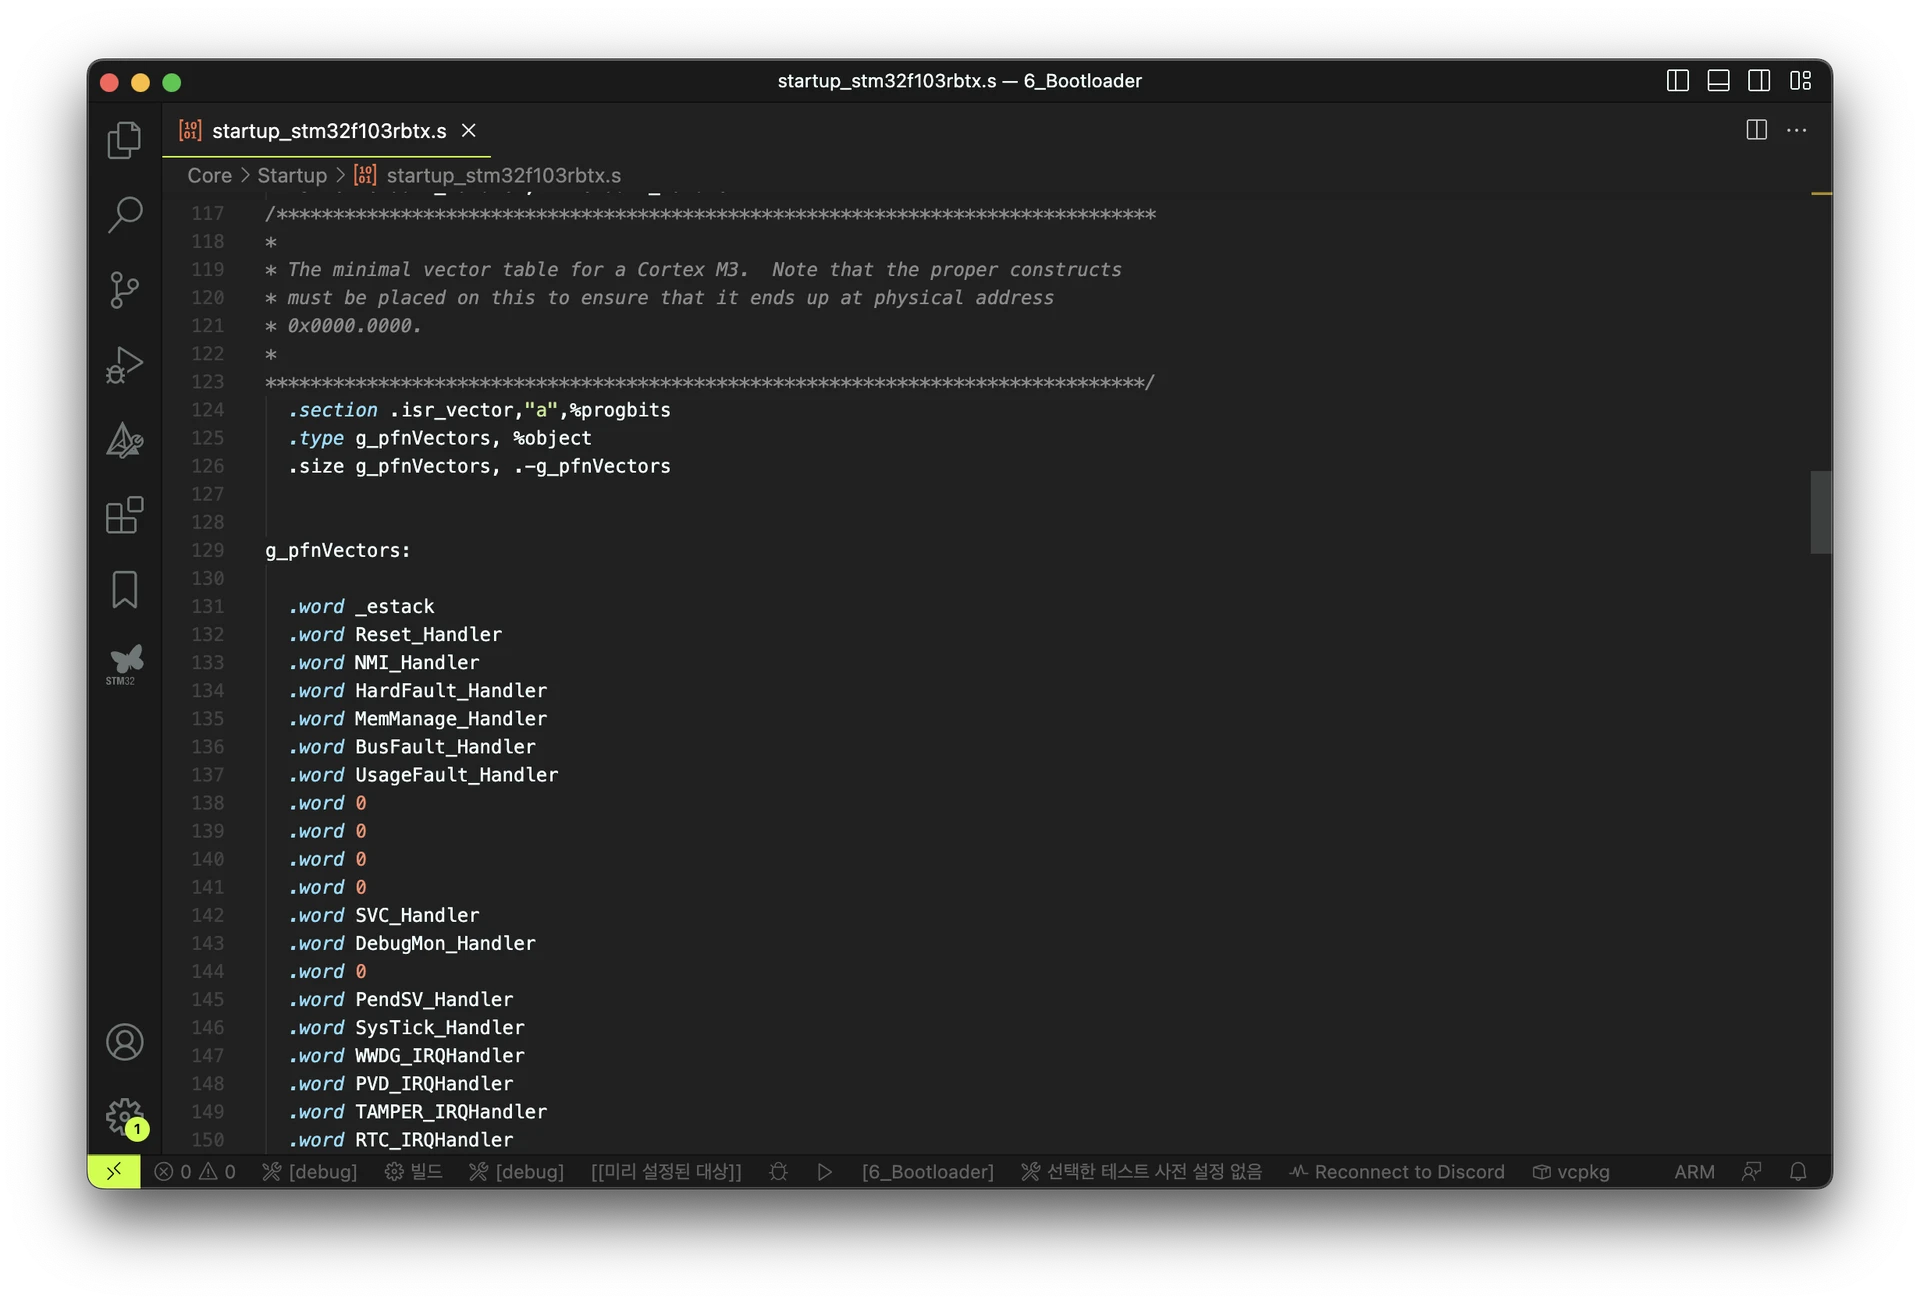Screen dimensions: 1920x1304
Task: Open the Manage gear settings icon
Action: pos(124,1116)
